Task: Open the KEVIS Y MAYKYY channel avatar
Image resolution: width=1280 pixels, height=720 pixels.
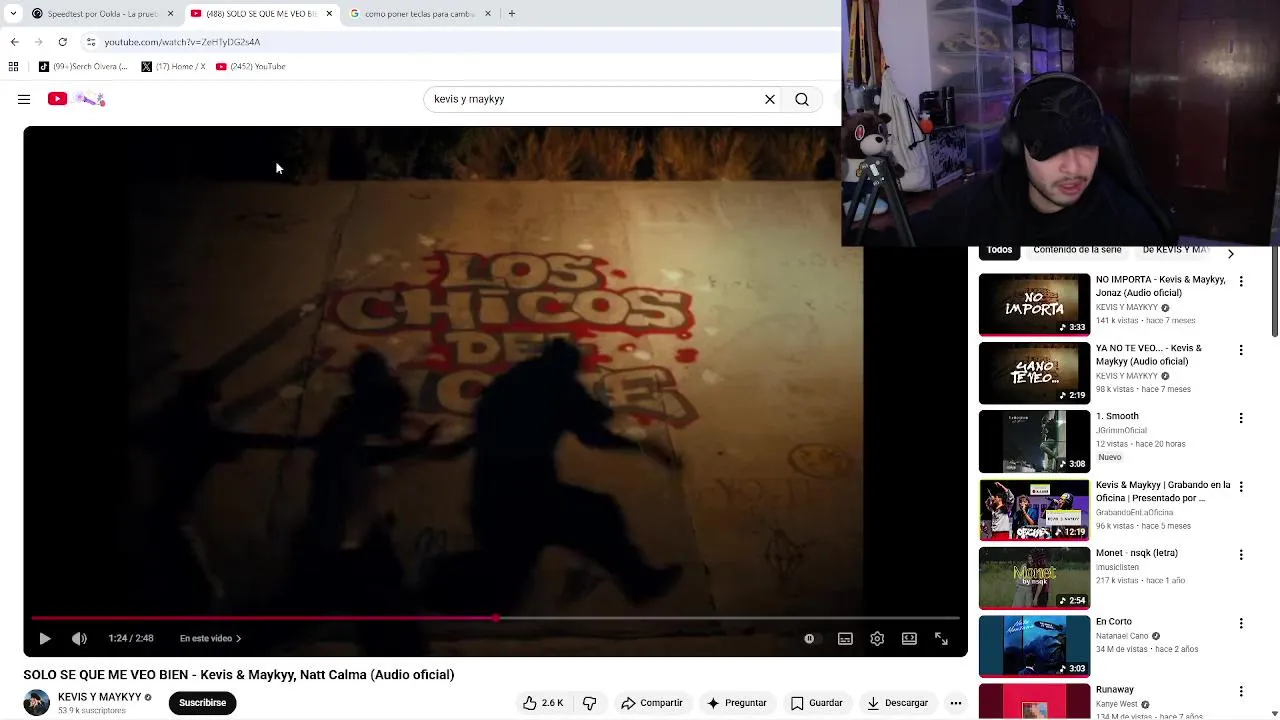Action: point(37,702)
